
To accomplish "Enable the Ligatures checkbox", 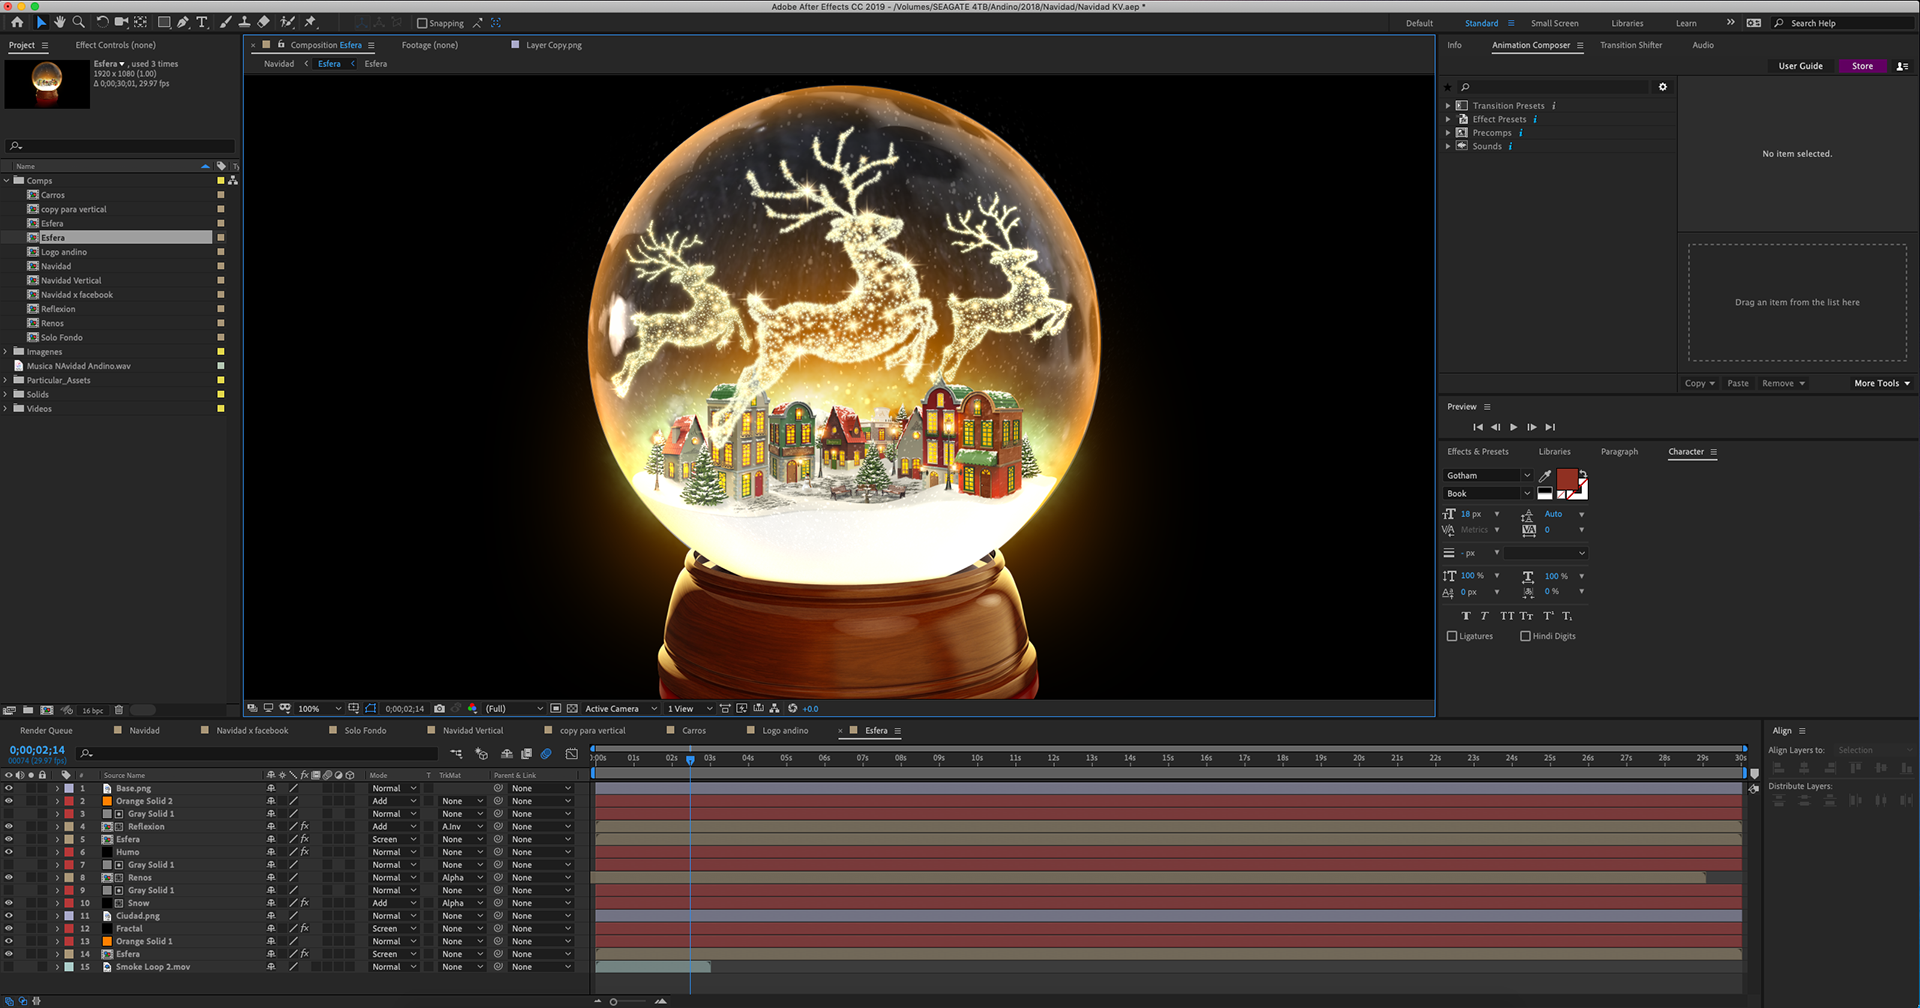I will point(1452,636).
